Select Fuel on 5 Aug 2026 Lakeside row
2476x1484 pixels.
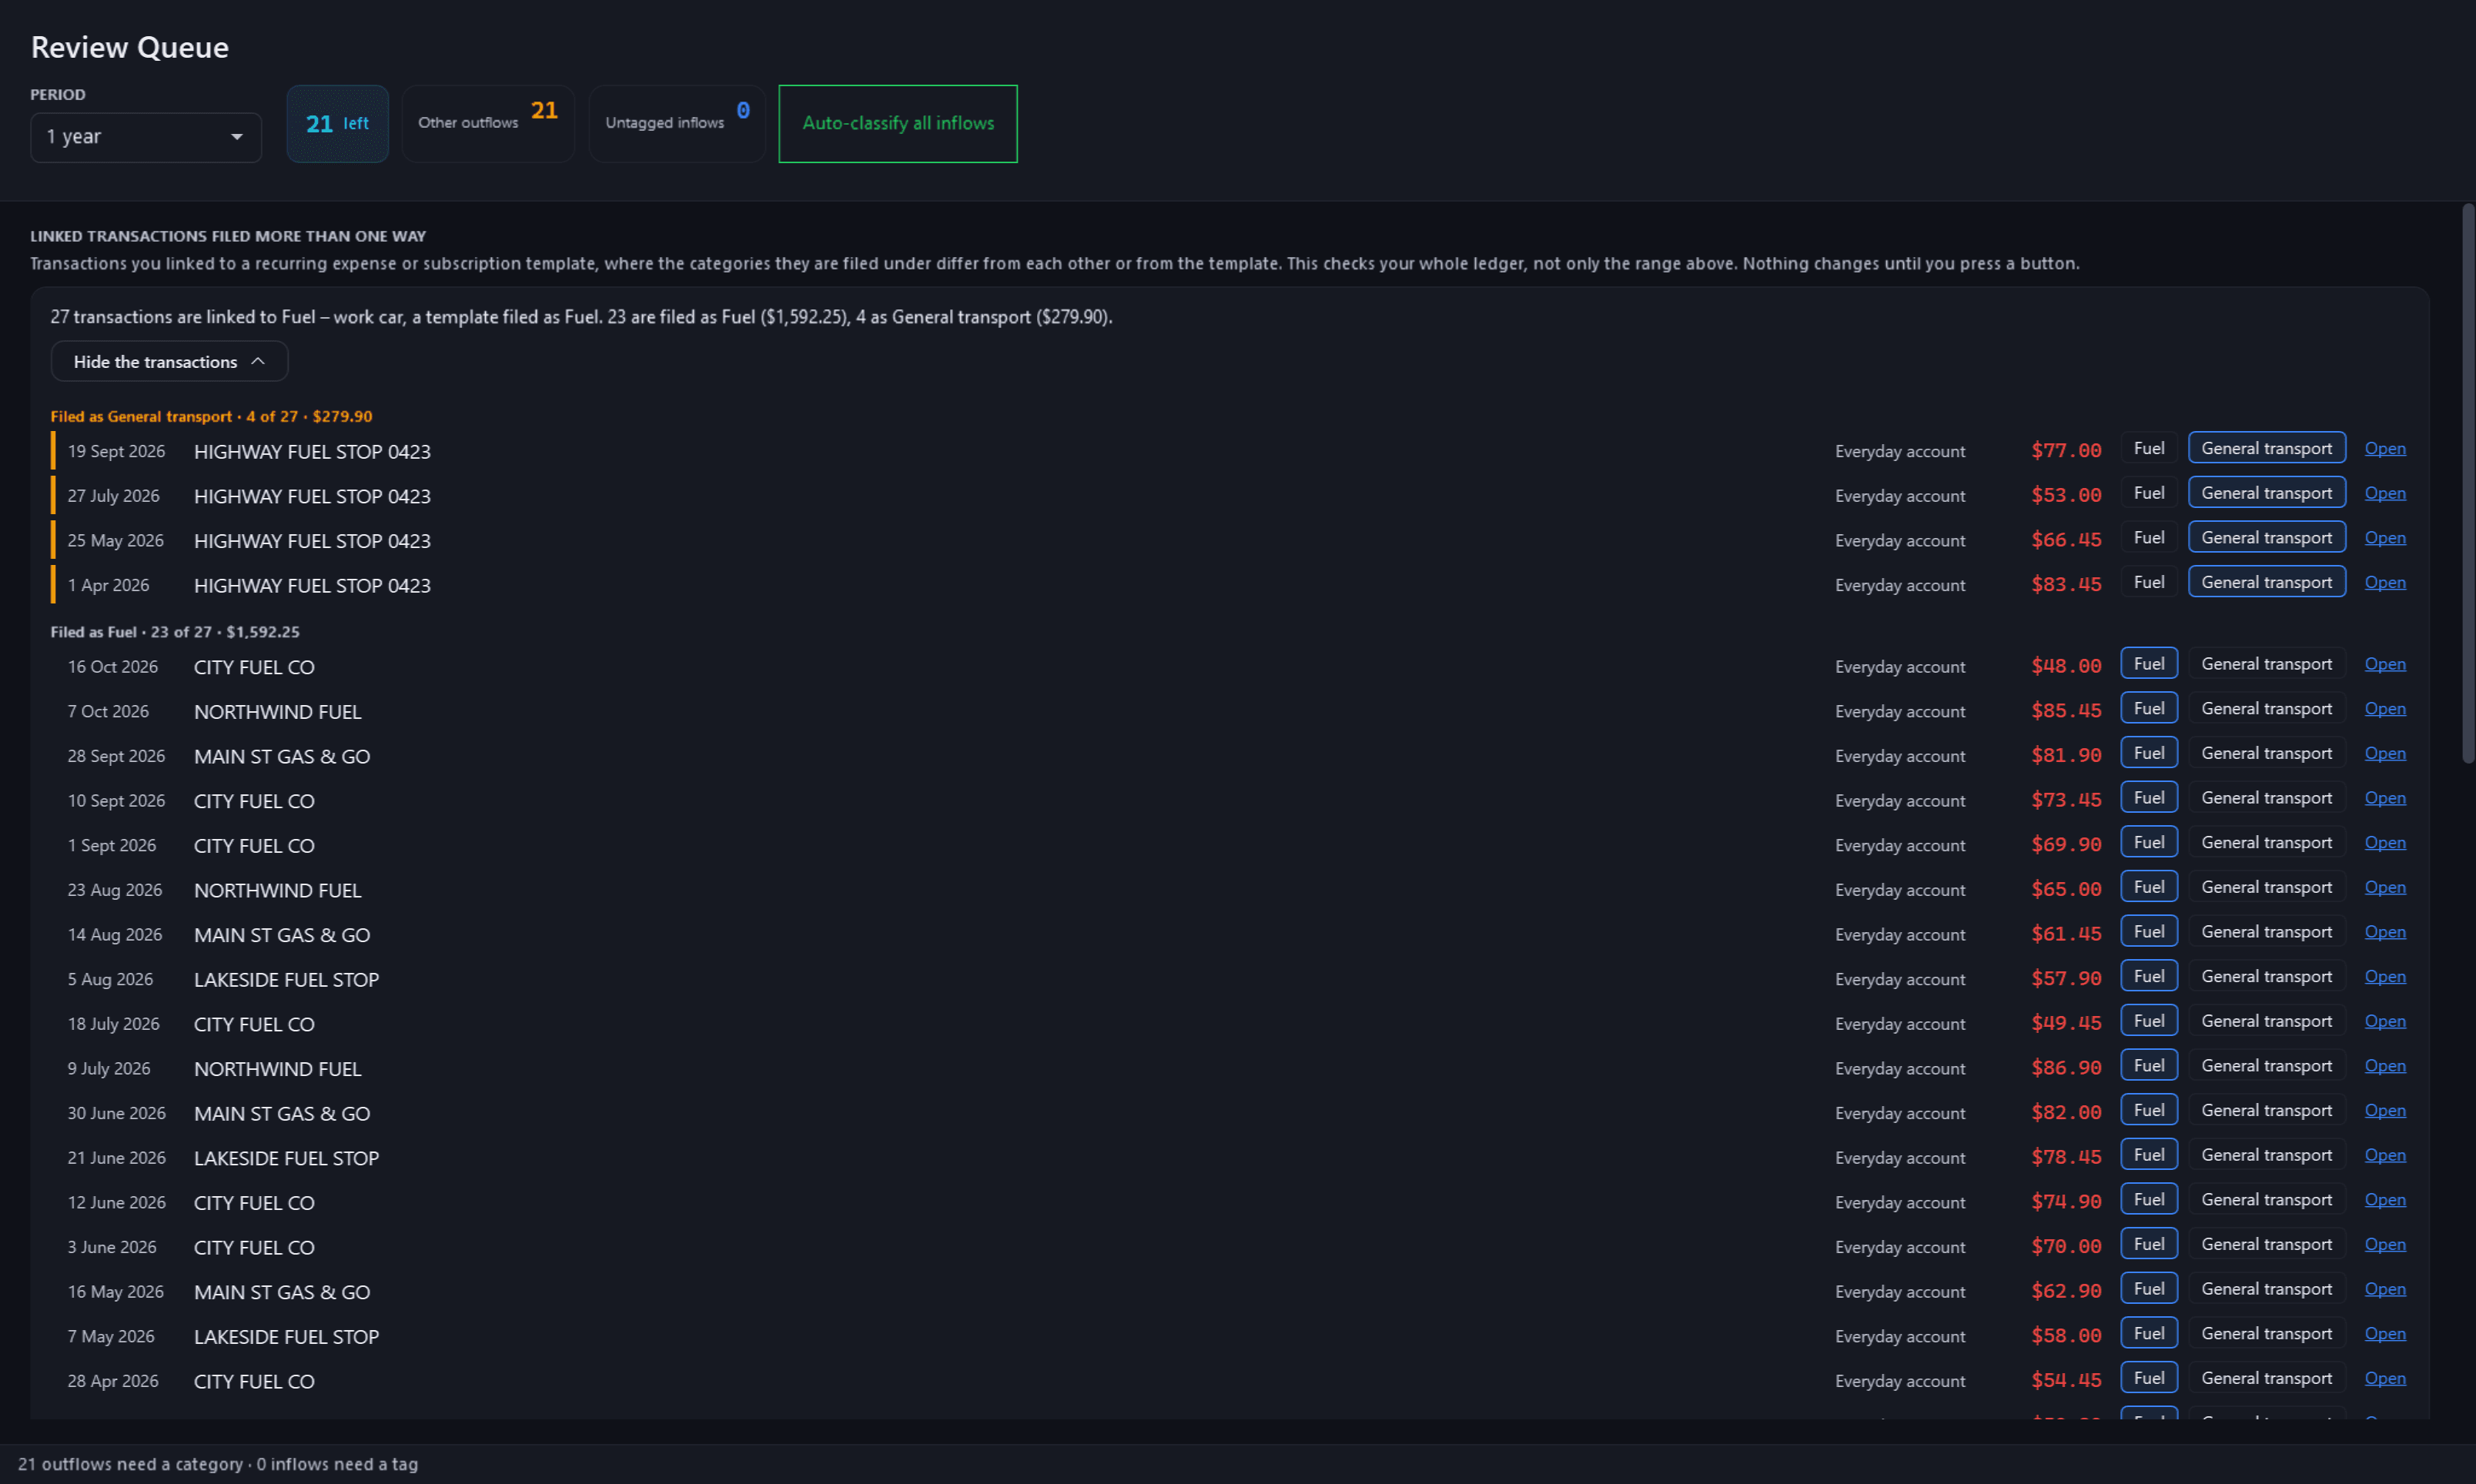click(2148, 977)
